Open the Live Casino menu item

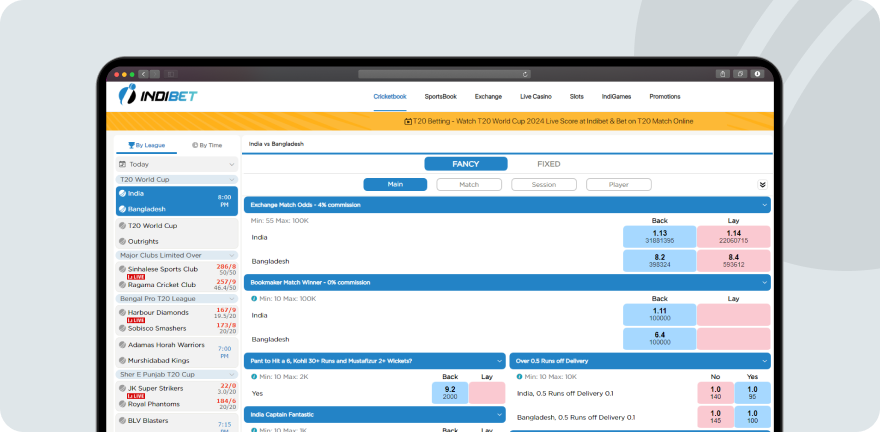536,96
